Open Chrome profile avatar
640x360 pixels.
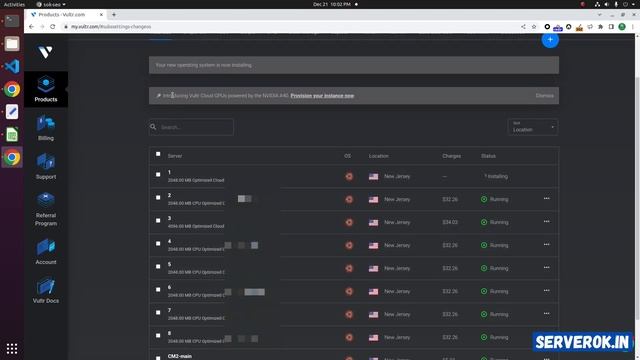(622, 27)
